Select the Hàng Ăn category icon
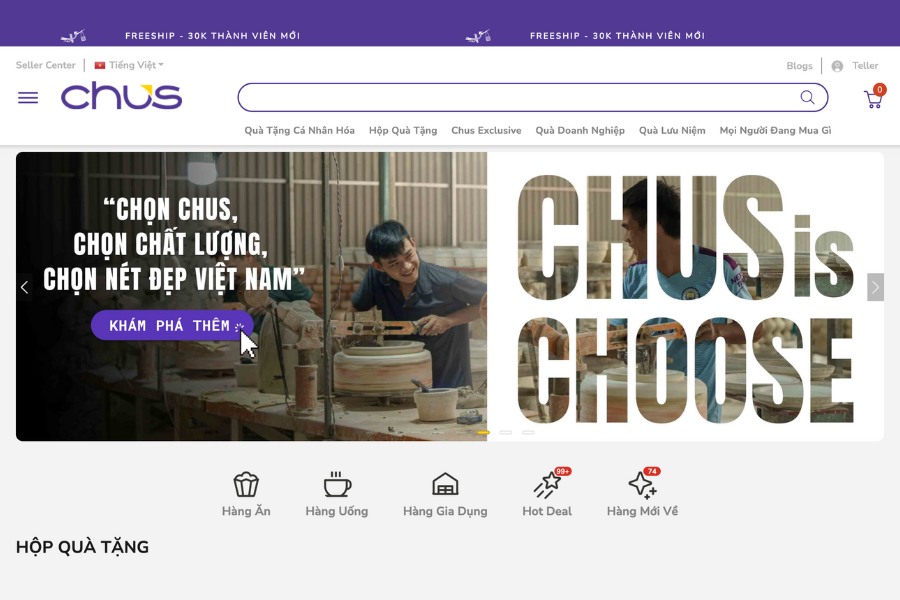Screen dimensions: 900x600 (246, 484)
